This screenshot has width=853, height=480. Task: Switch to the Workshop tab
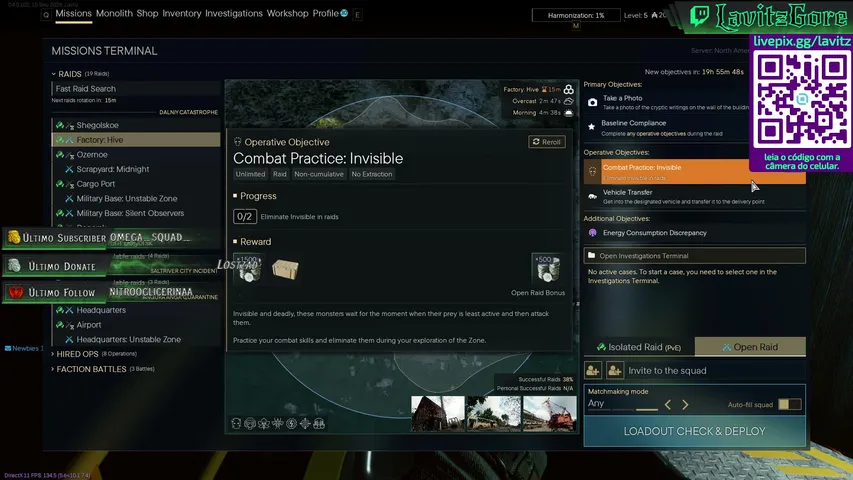[x=287, y=14]
